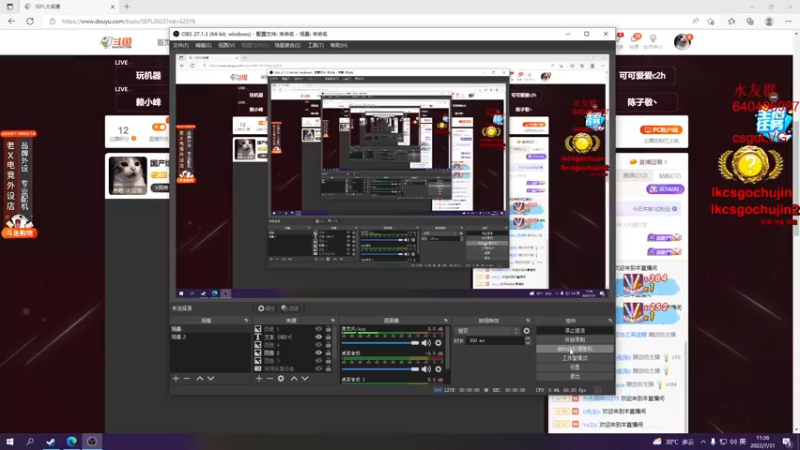Screen dimensions: 800x450
Task: Click the Start Recording button
Action: click(574, 340)
